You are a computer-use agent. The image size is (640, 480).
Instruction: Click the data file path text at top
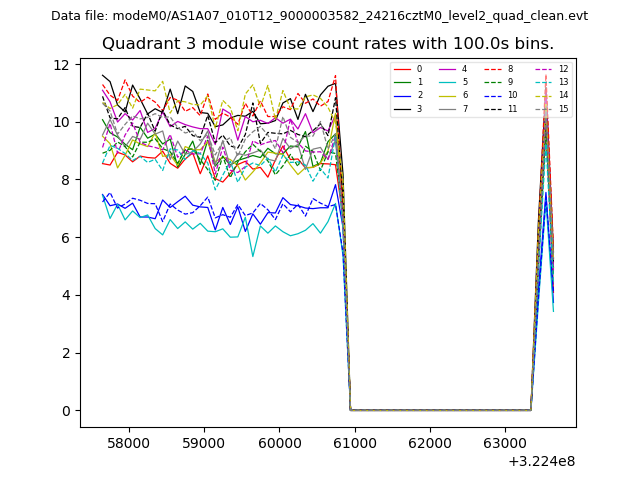click(319, 16)
